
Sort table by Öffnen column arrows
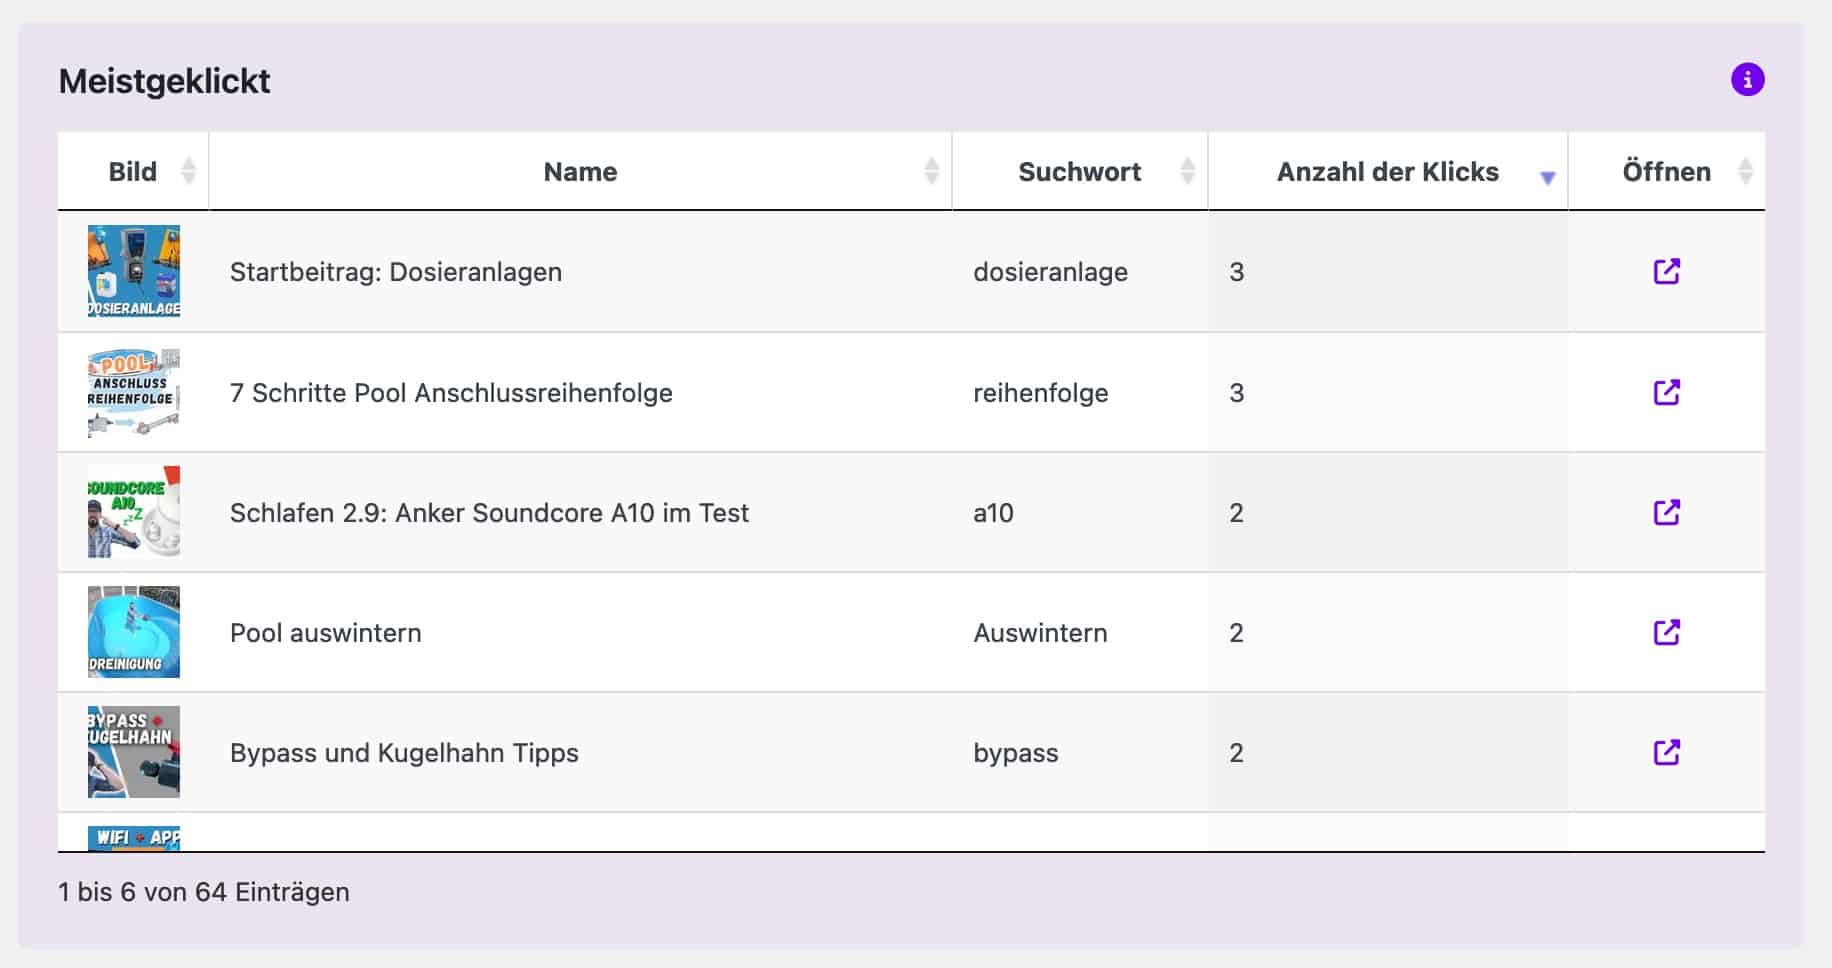point(1745,171)
